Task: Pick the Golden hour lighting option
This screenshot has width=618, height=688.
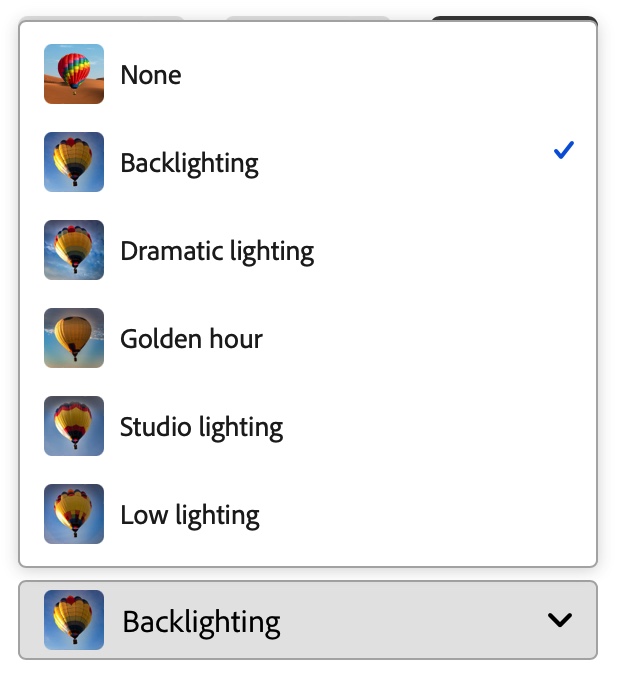Action: pos(308,338)
